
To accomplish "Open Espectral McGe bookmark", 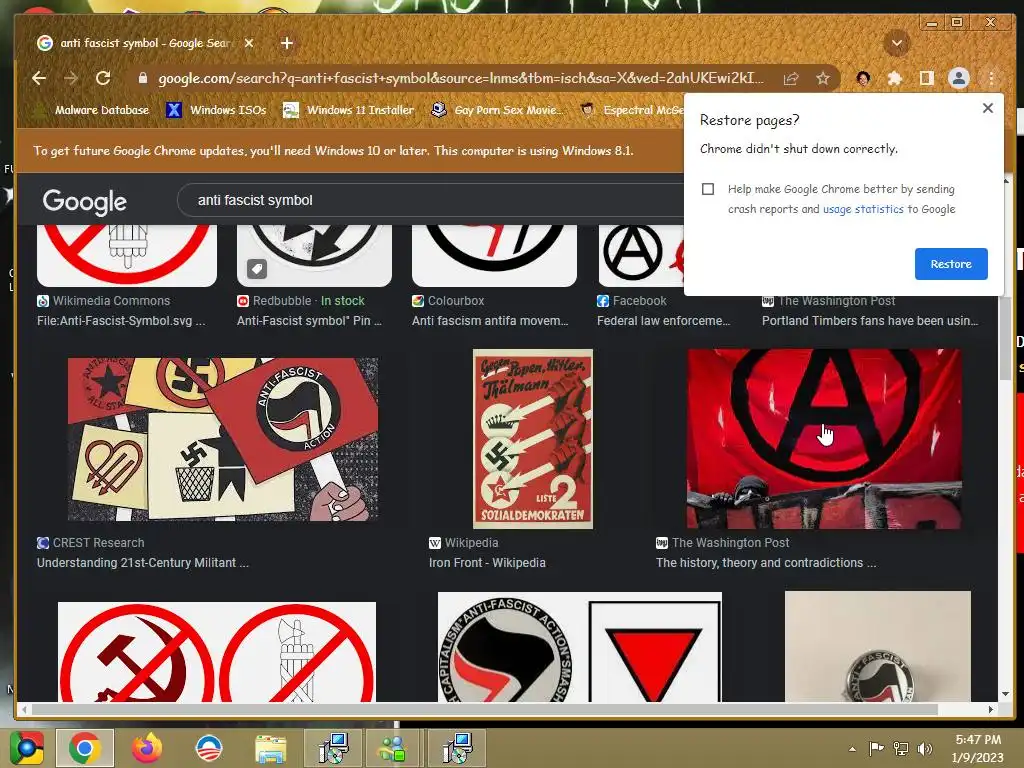I will pyautogui.click(x=632, y=110).
